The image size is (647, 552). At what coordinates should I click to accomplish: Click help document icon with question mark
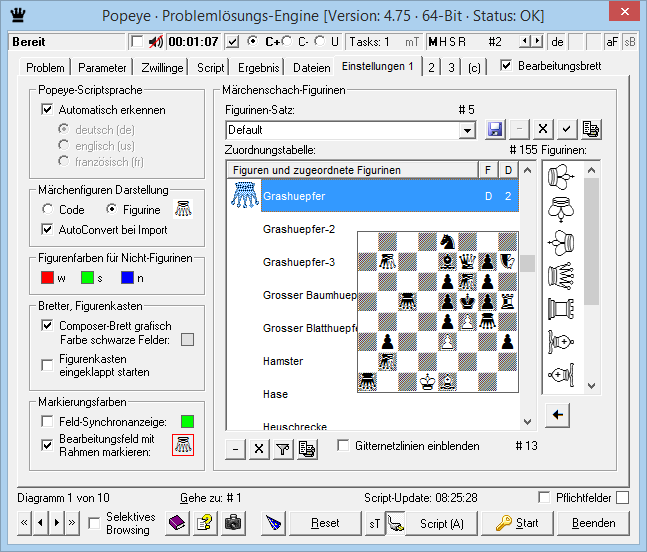[205, 523]
